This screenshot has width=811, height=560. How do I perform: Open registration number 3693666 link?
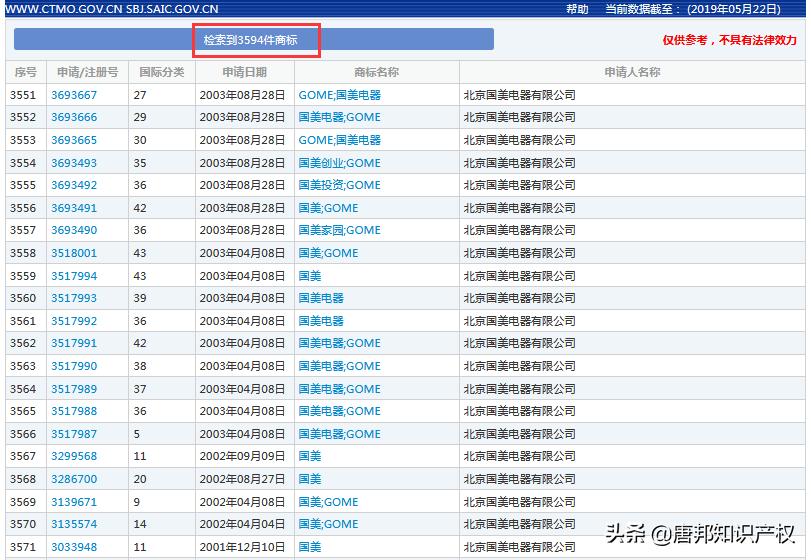[x=74, y=117]
